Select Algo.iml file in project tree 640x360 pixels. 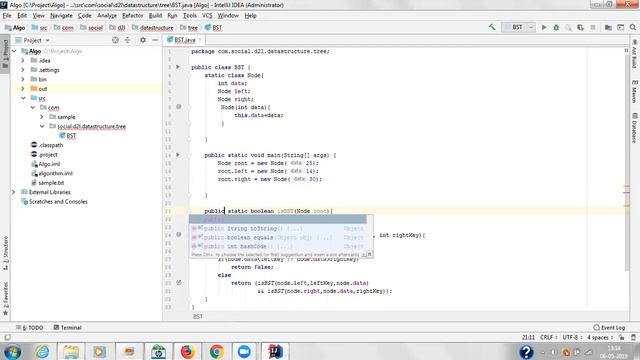coord(46,164)
